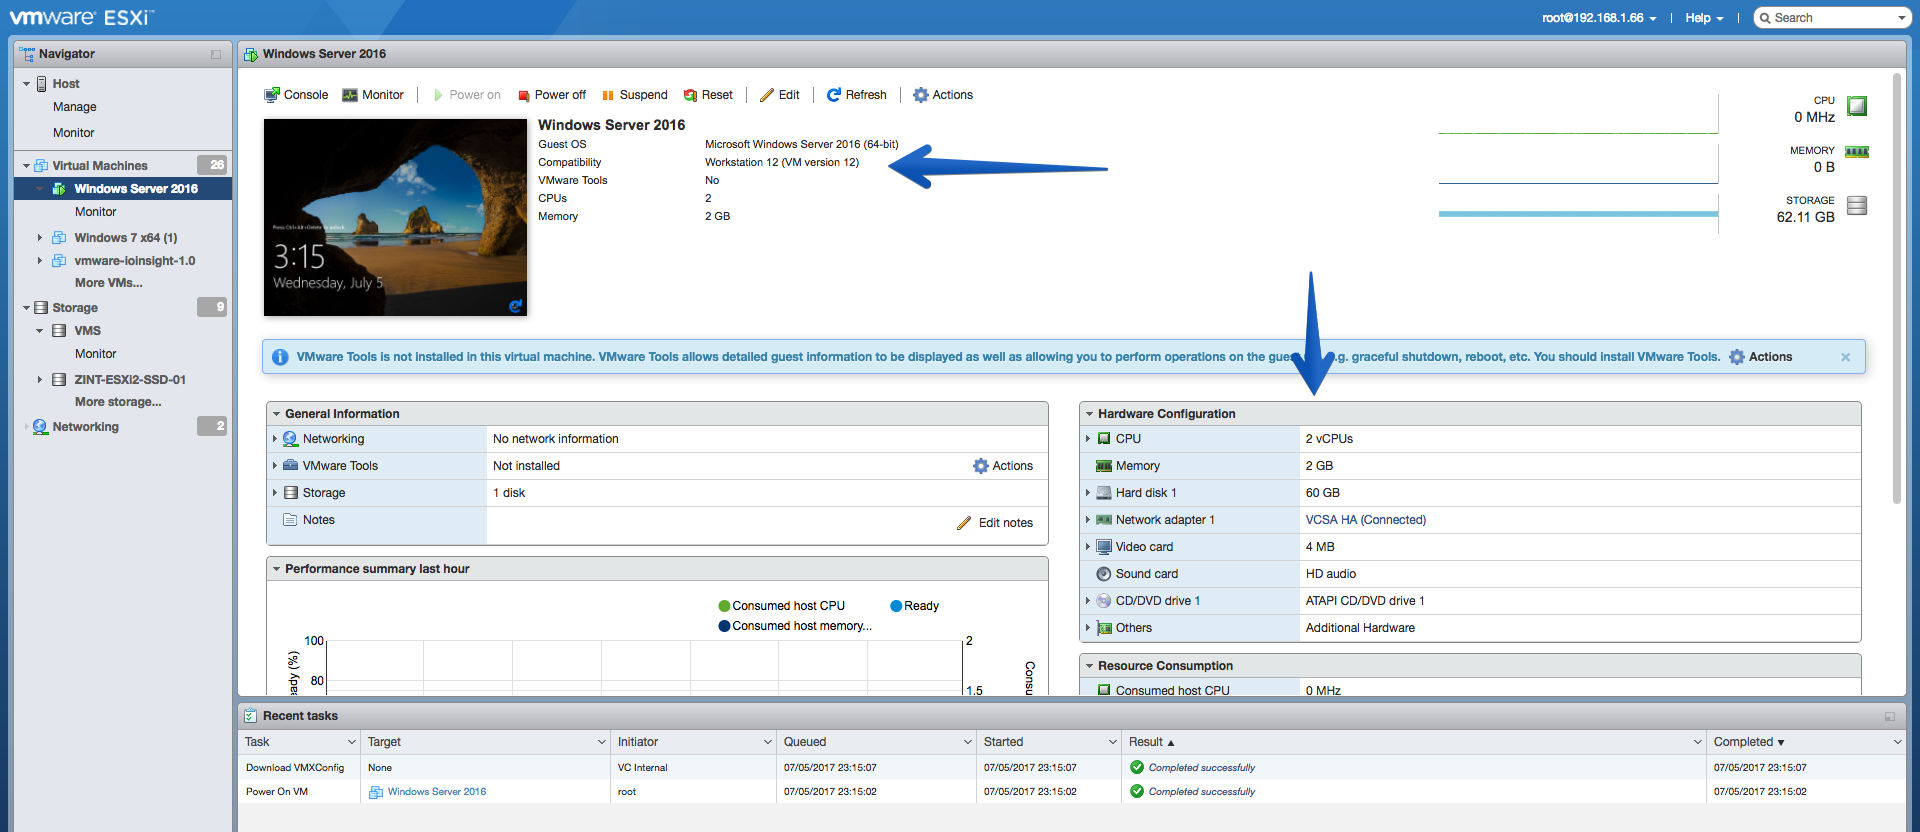Expand the ZINT-ESXI2-SSD-01 tree node
The width and height of the screenshot is (1920, 832).
(x=40, y=380)
